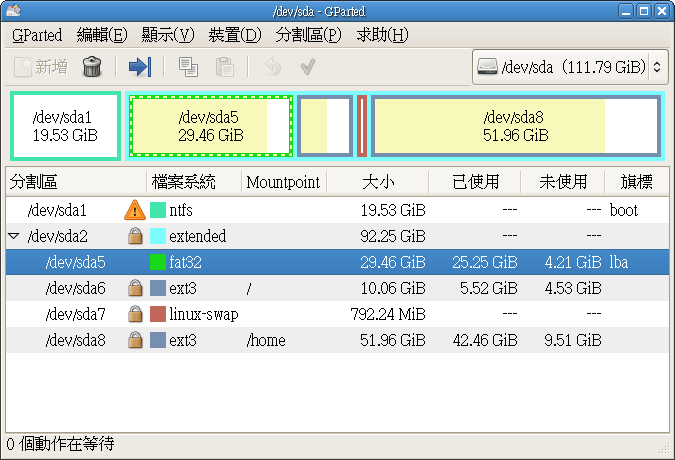Click the Apply checkmark toolbar icon
The height and width of the screenshot is (460, 675).
[308, 67]
